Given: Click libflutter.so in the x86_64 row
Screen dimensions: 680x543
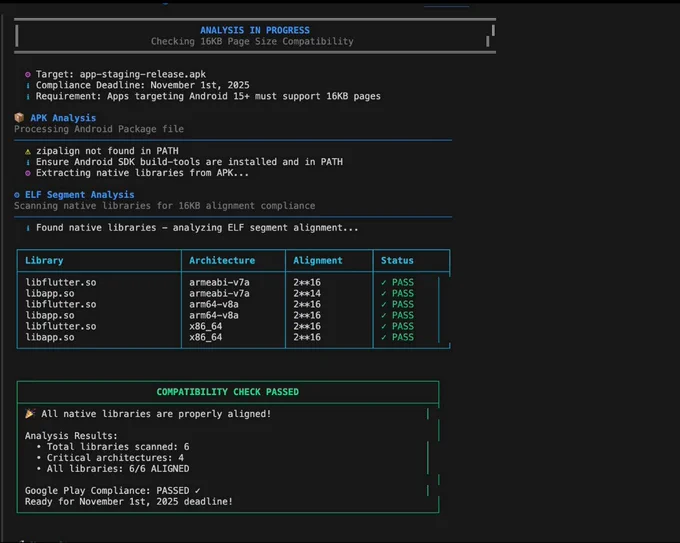Looking at the screenshot, I should 61,326.
